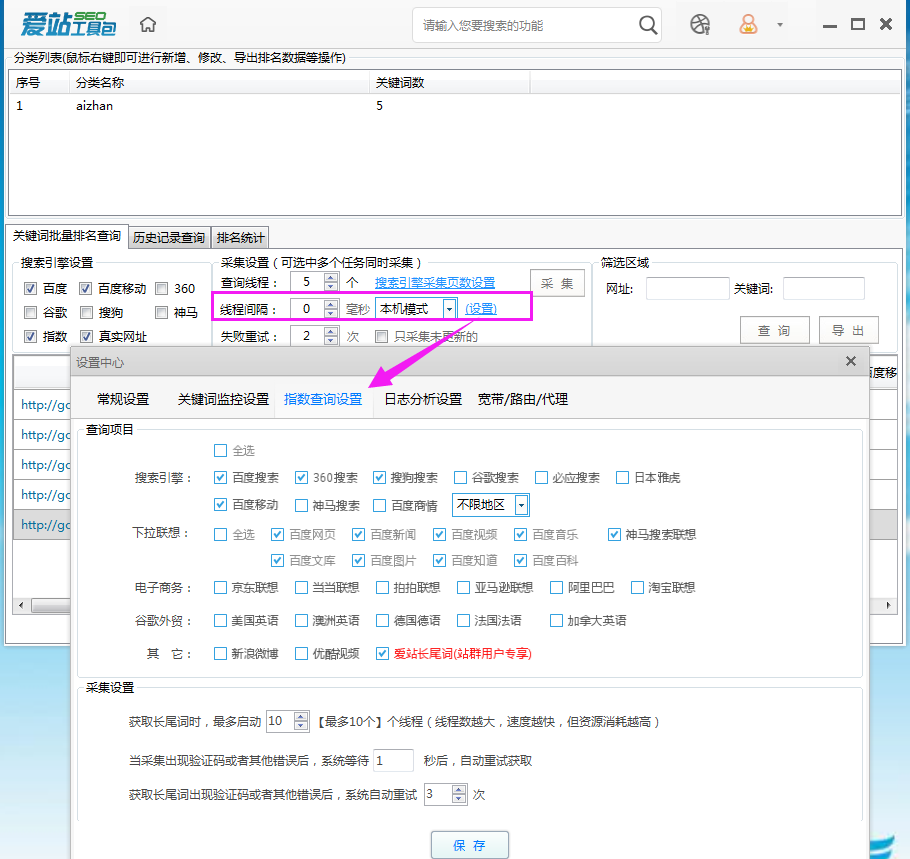Uncheck the 百度搜索 checkbox

click(x=220, y=477)
